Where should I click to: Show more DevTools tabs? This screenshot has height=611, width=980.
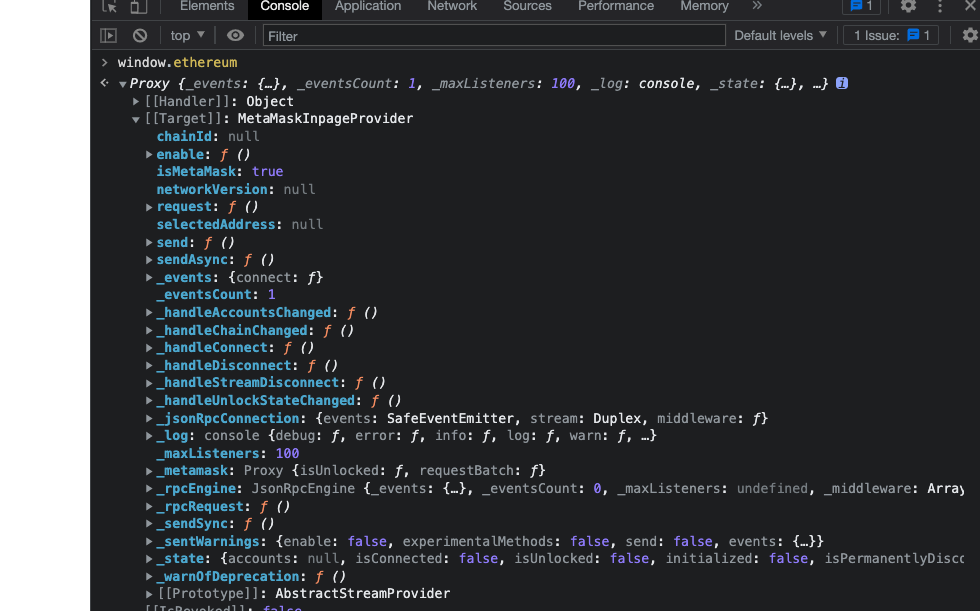point(757,7)
